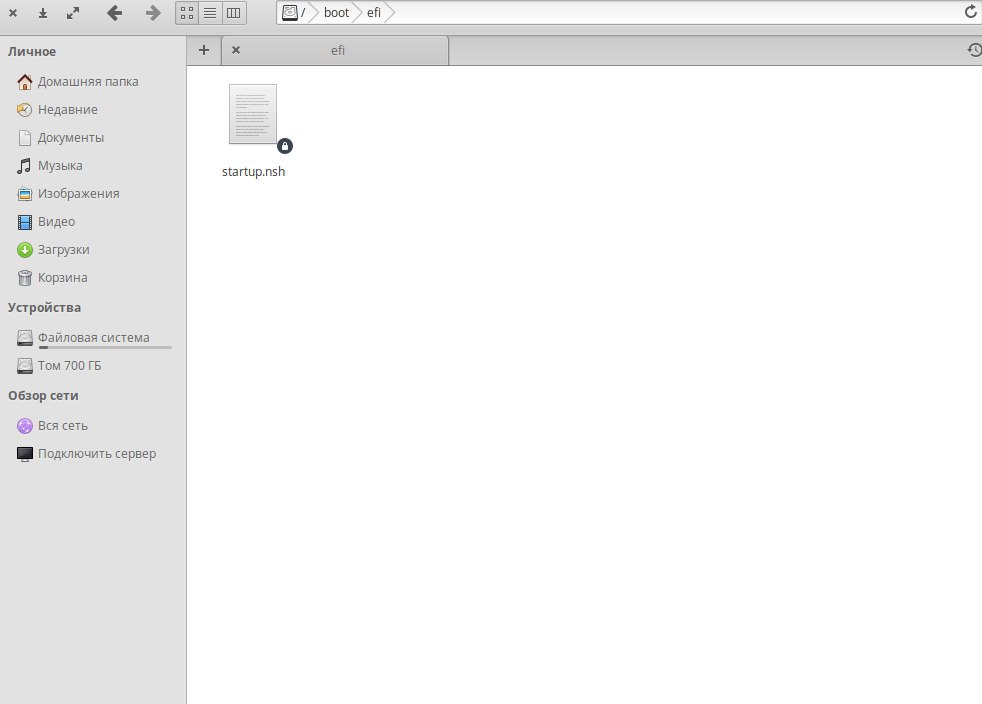Open a new tab with plus button
Viewport: 982px width, 704px height.
[x=204, y=50]
